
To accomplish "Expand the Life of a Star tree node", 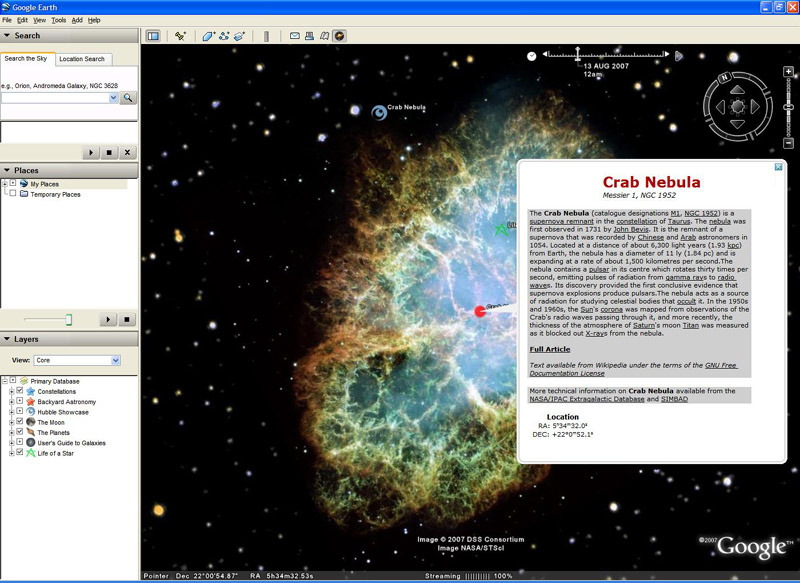I will tap(11, 453).
